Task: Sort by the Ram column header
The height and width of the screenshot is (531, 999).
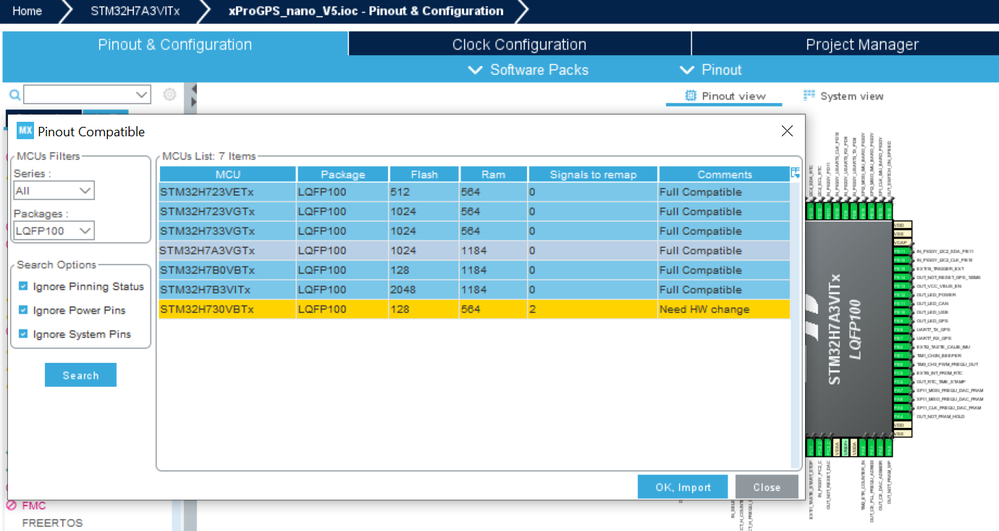Action: point(493,174)
